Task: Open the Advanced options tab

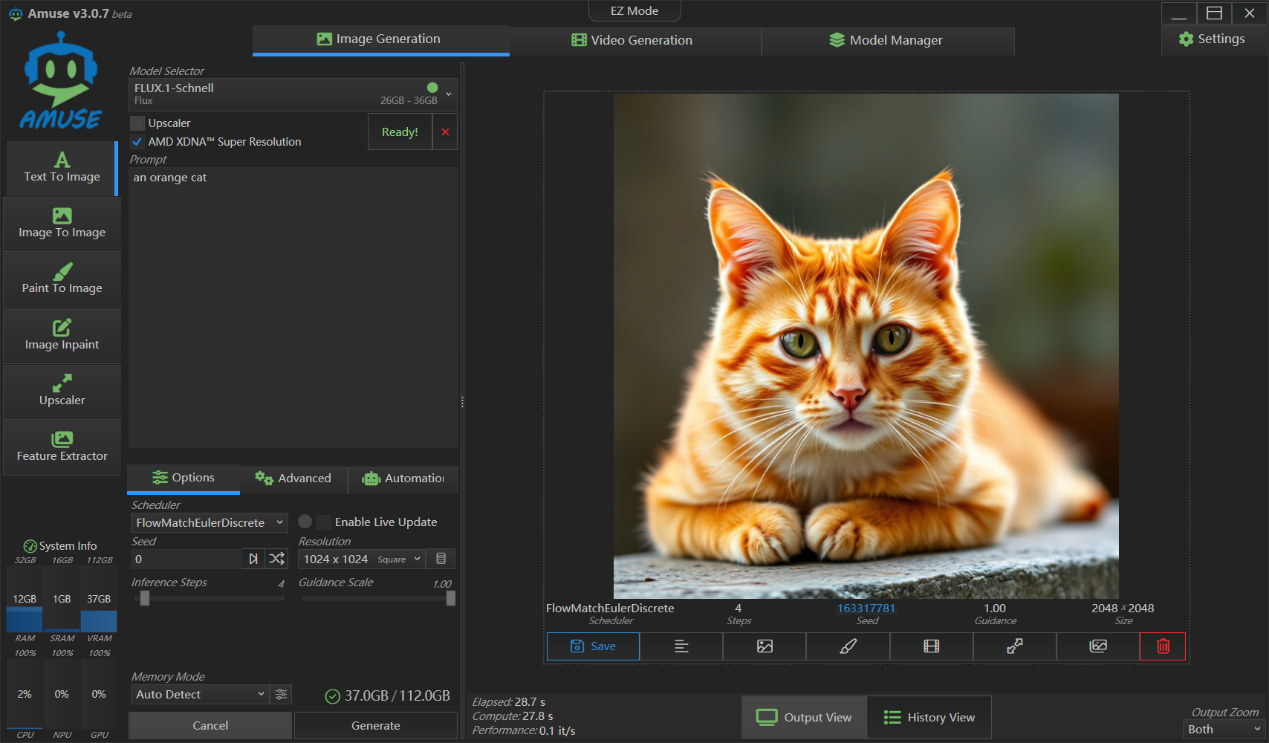Action: 293,478
